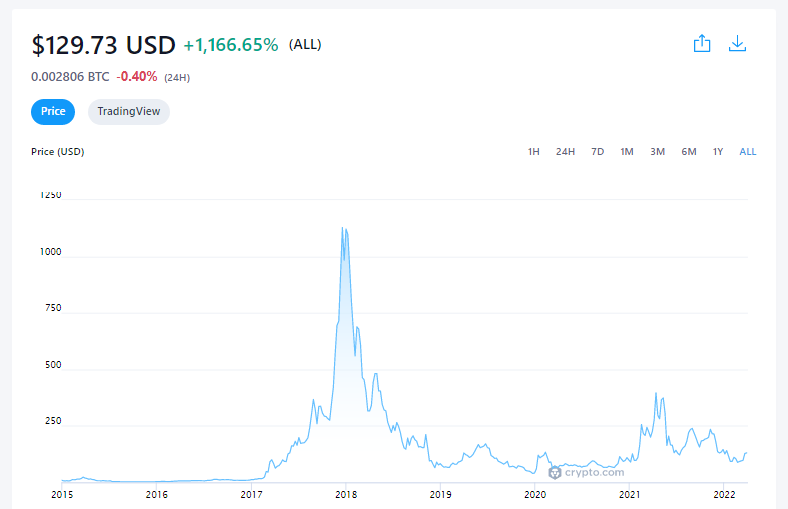Click the download chart data icon
This screenshot has height=509, width=788.
click(737, 44)
